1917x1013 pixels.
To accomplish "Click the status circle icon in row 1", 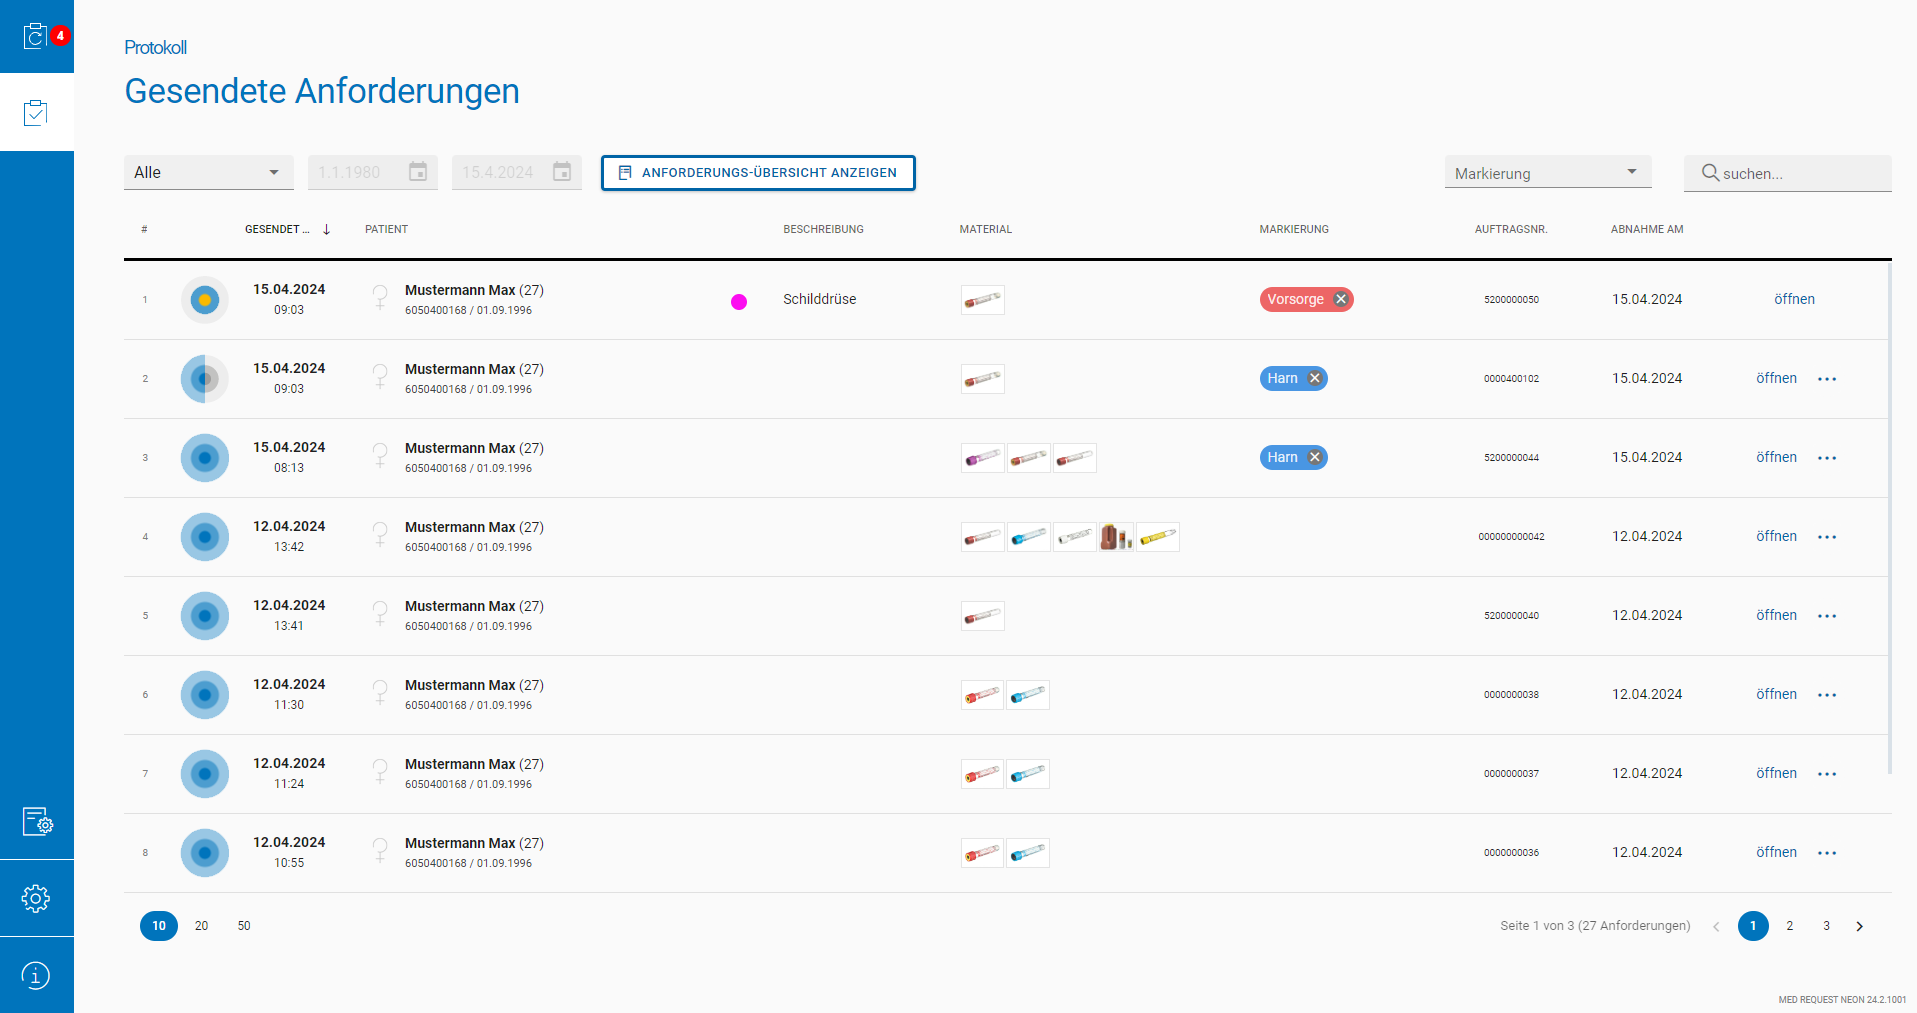I will [205, 300].
